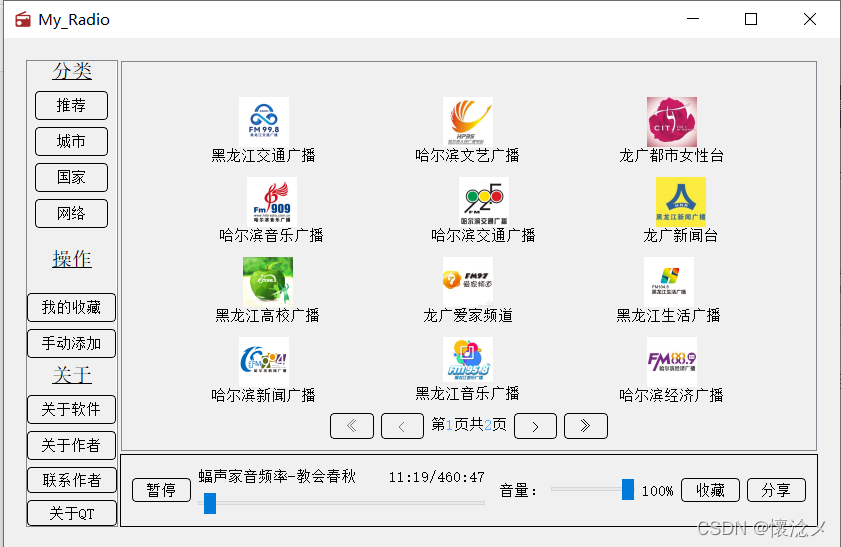The height and width of the screenshot is (547, 841).
Task: Click the 龙广爱家频道 station name
Action: pyautogui.click(x=468, y=315)
